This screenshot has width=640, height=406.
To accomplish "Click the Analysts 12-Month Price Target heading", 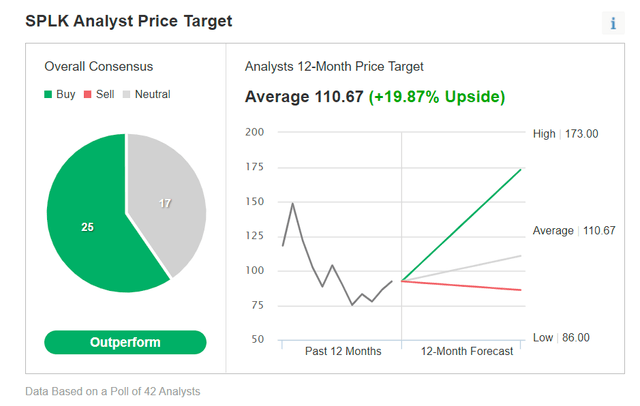I will 334,66.
